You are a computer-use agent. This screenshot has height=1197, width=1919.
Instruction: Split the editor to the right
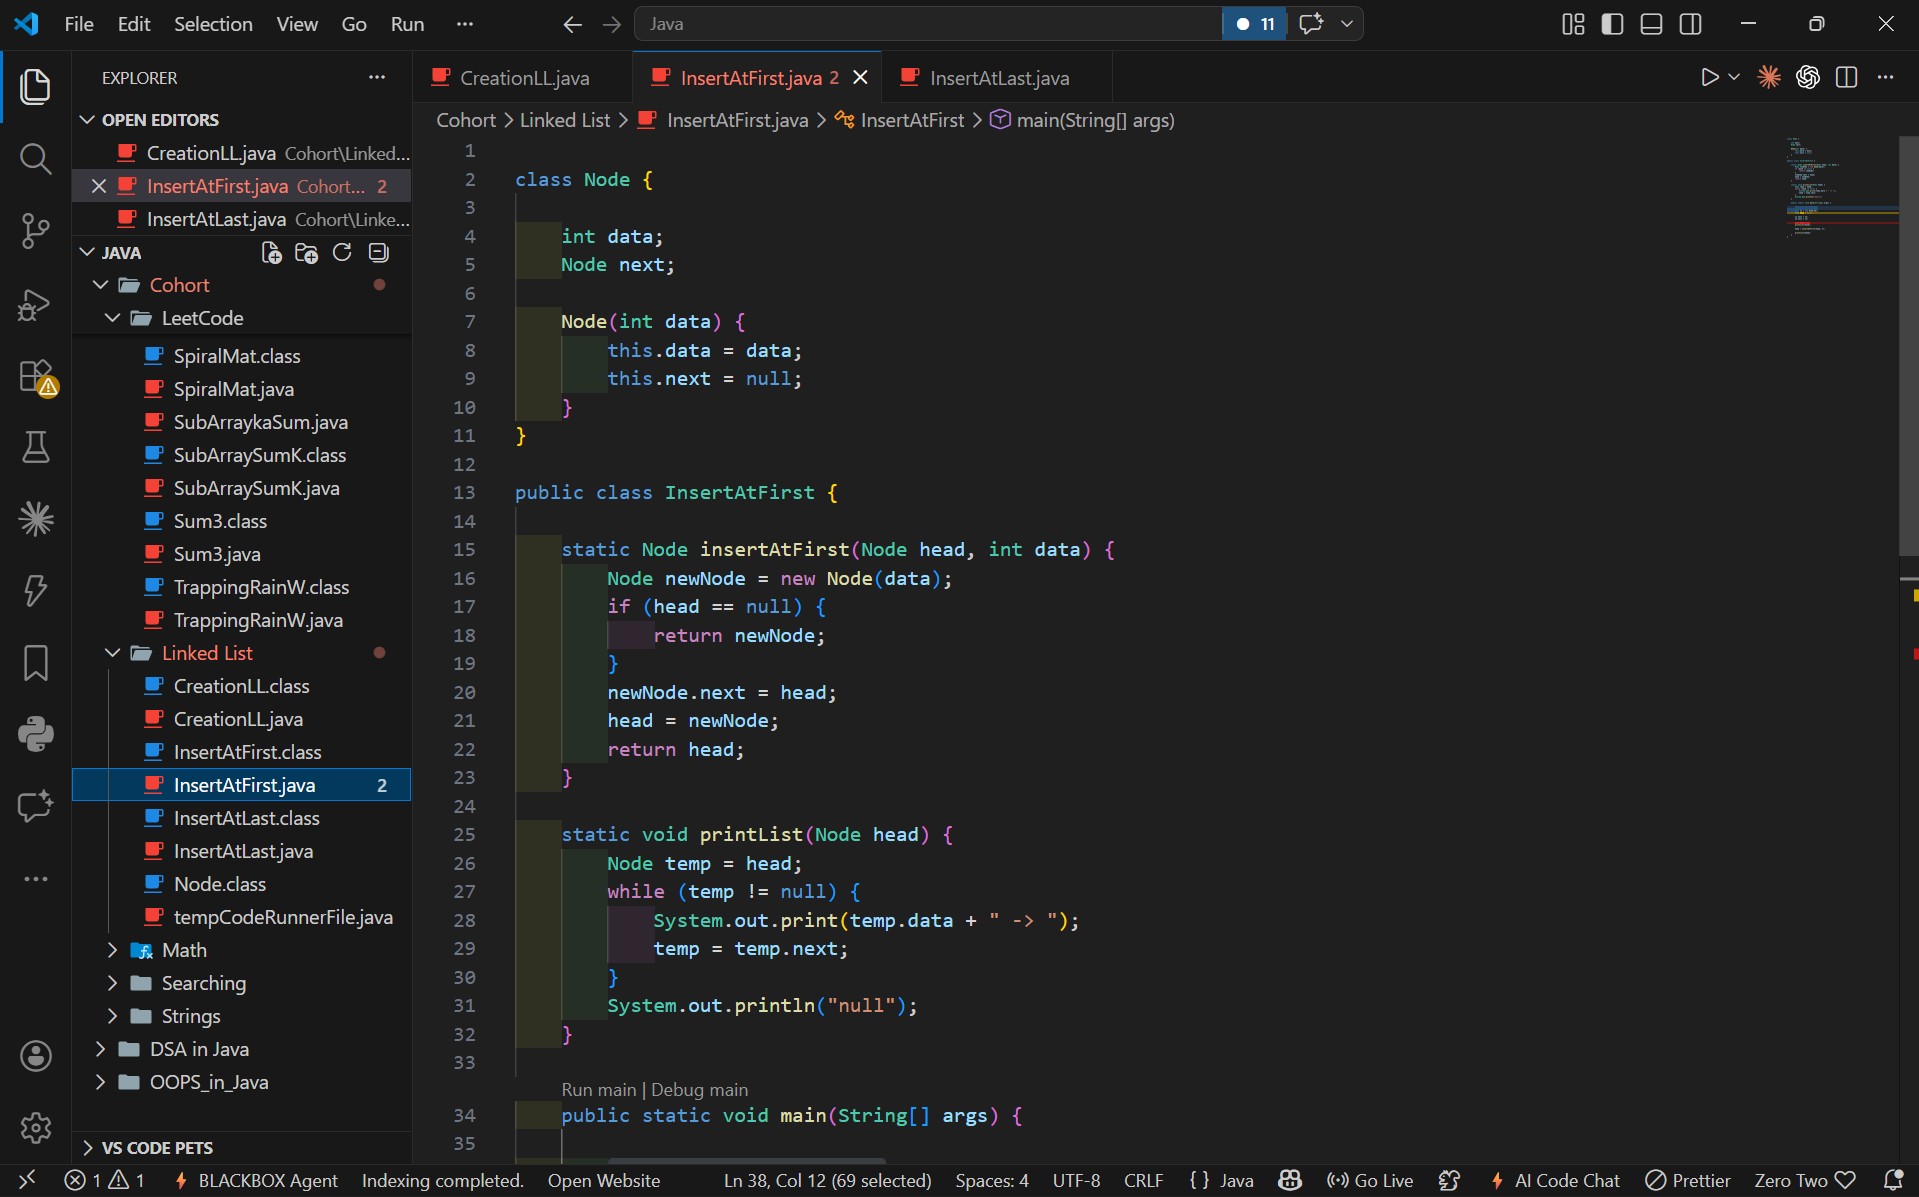[x=1846, y=78]
